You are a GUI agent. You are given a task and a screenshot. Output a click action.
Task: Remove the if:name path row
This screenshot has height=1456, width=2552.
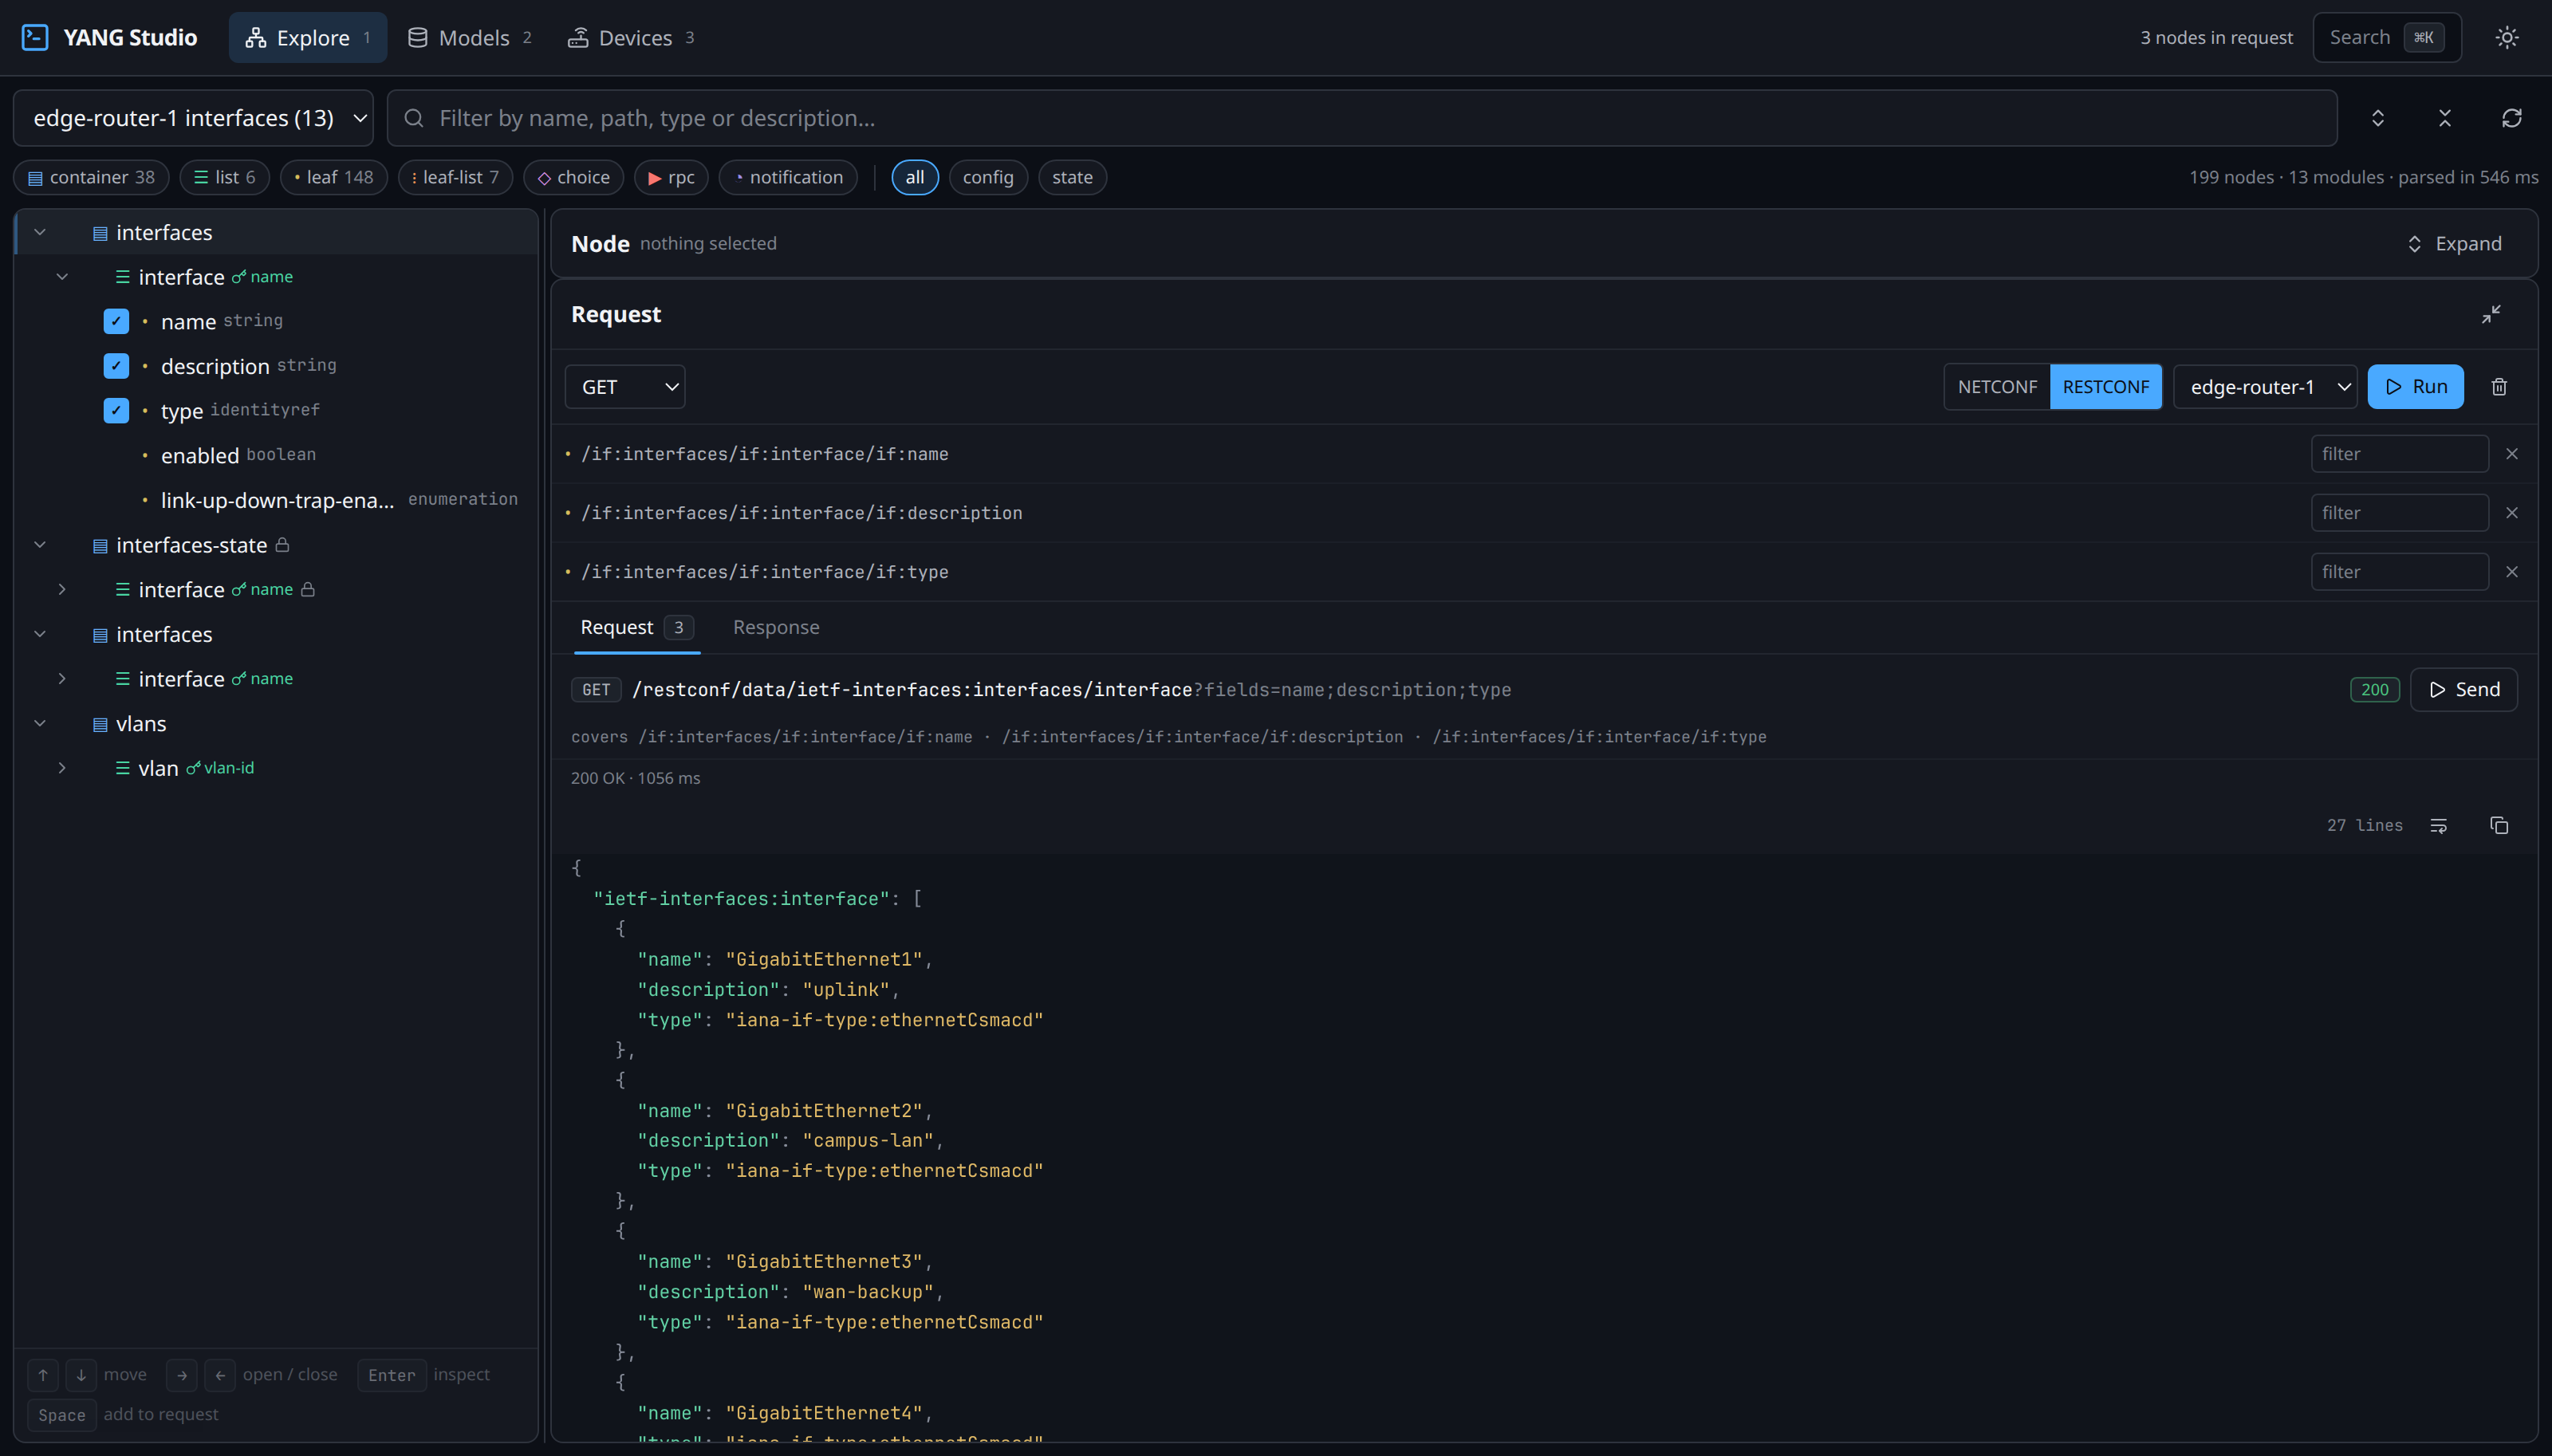coord(2512,454)
